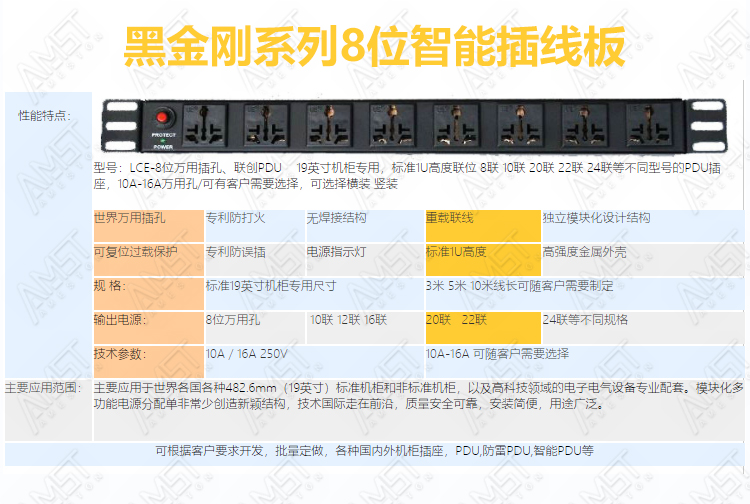Click the 专利防误插 cell
Screen dimensions: 750x504
pos(255,260)
